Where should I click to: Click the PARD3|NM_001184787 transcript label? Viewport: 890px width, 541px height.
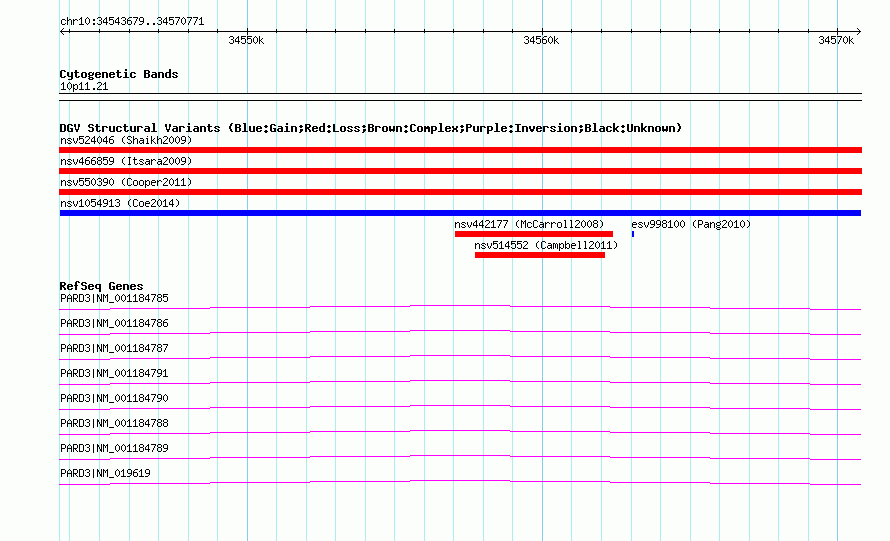[114, 348]
